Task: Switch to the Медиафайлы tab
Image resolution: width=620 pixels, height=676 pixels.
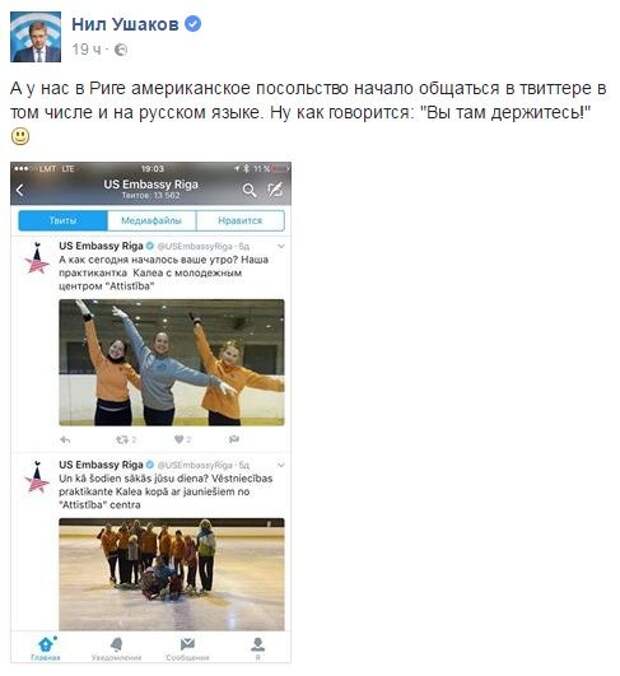Action: [152, 221]
